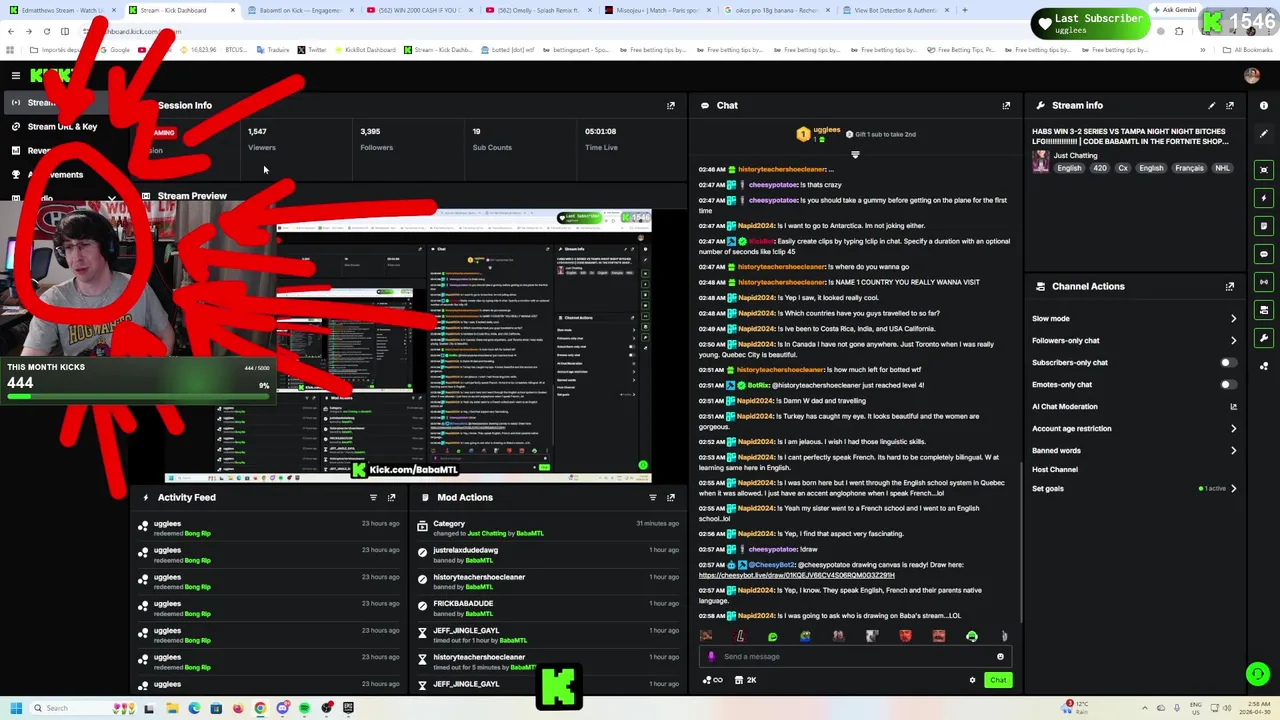This screenshot has width=1280, height=720.
Task: Open AI Chat Moderation external link icon
Action: [x=1233, y=407]
